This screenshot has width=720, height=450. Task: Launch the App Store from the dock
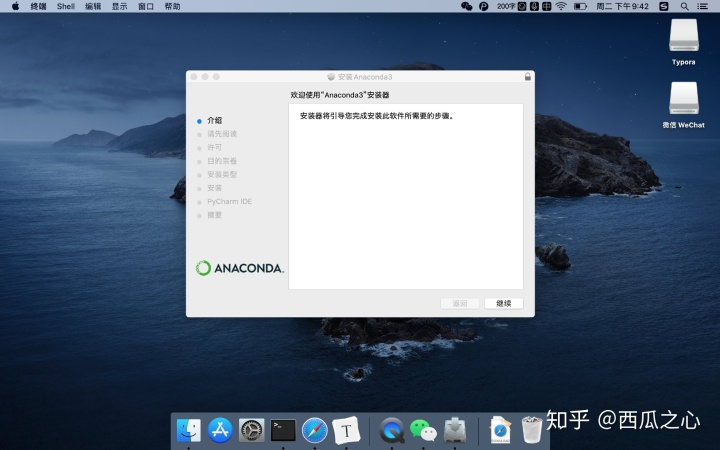coord(220,430)
